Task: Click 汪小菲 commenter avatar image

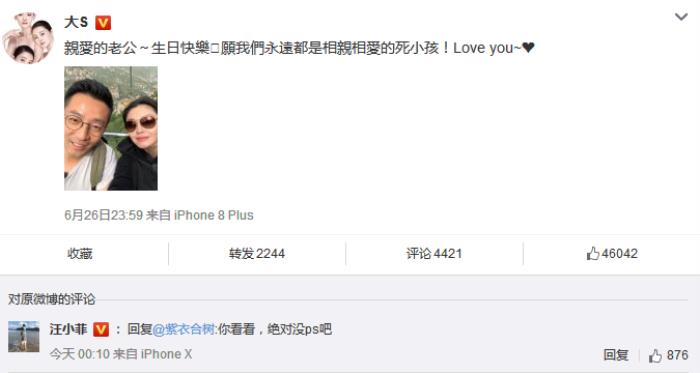Action: coord(24,336)
